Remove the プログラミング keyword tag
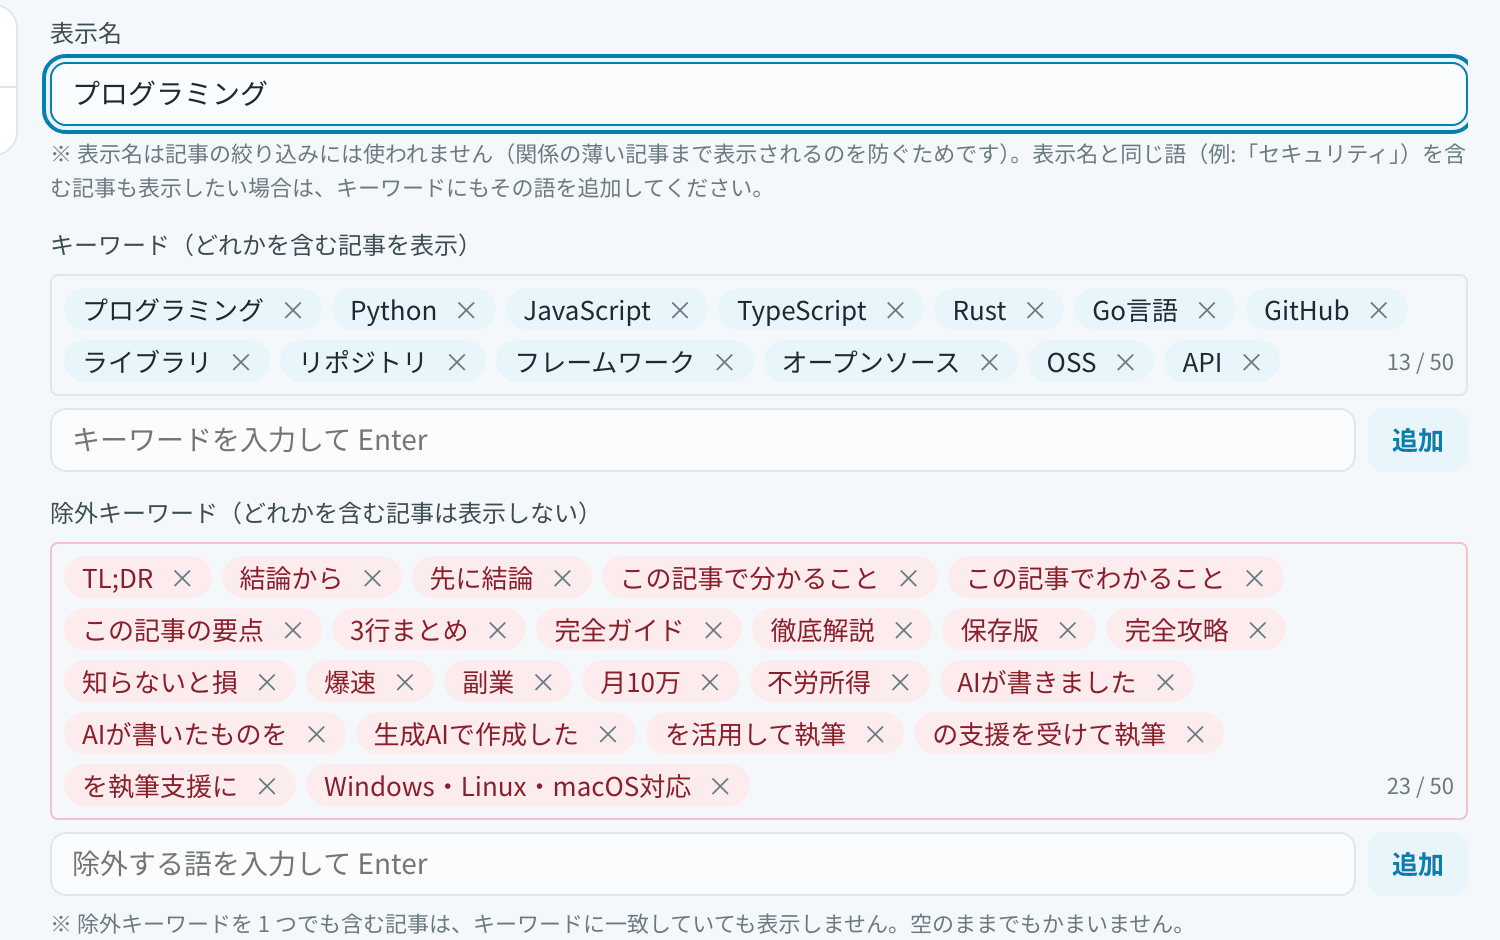Image resolution: width=1500 pixels, height=940 pixels. [293, 310]
